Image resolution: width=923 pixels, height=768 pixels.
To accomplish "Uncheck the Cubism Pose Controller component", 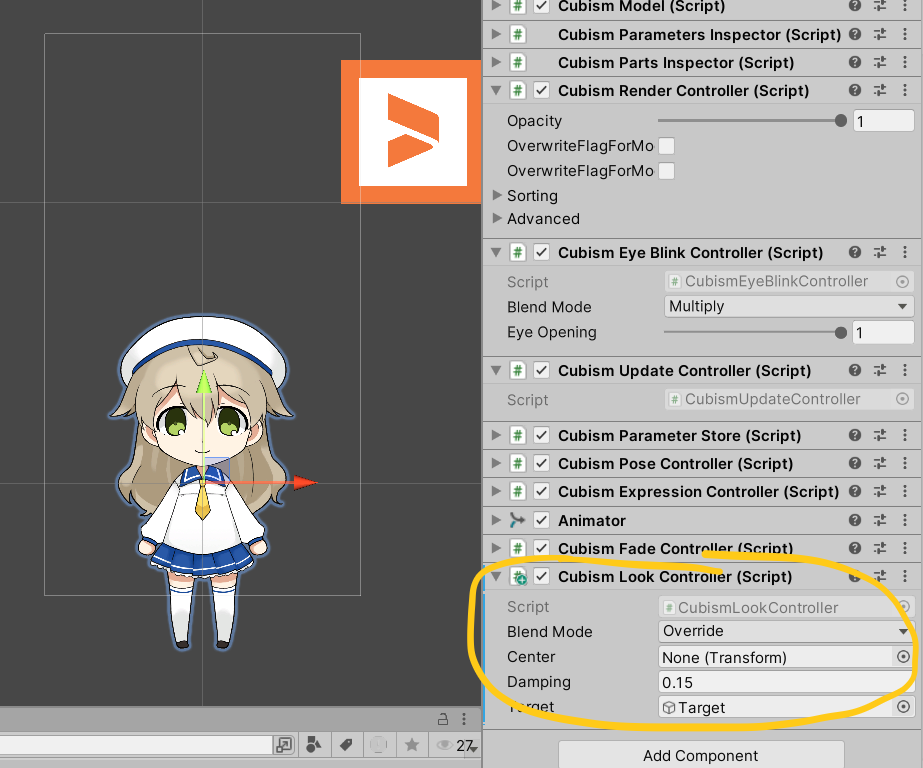I will 542,463.
